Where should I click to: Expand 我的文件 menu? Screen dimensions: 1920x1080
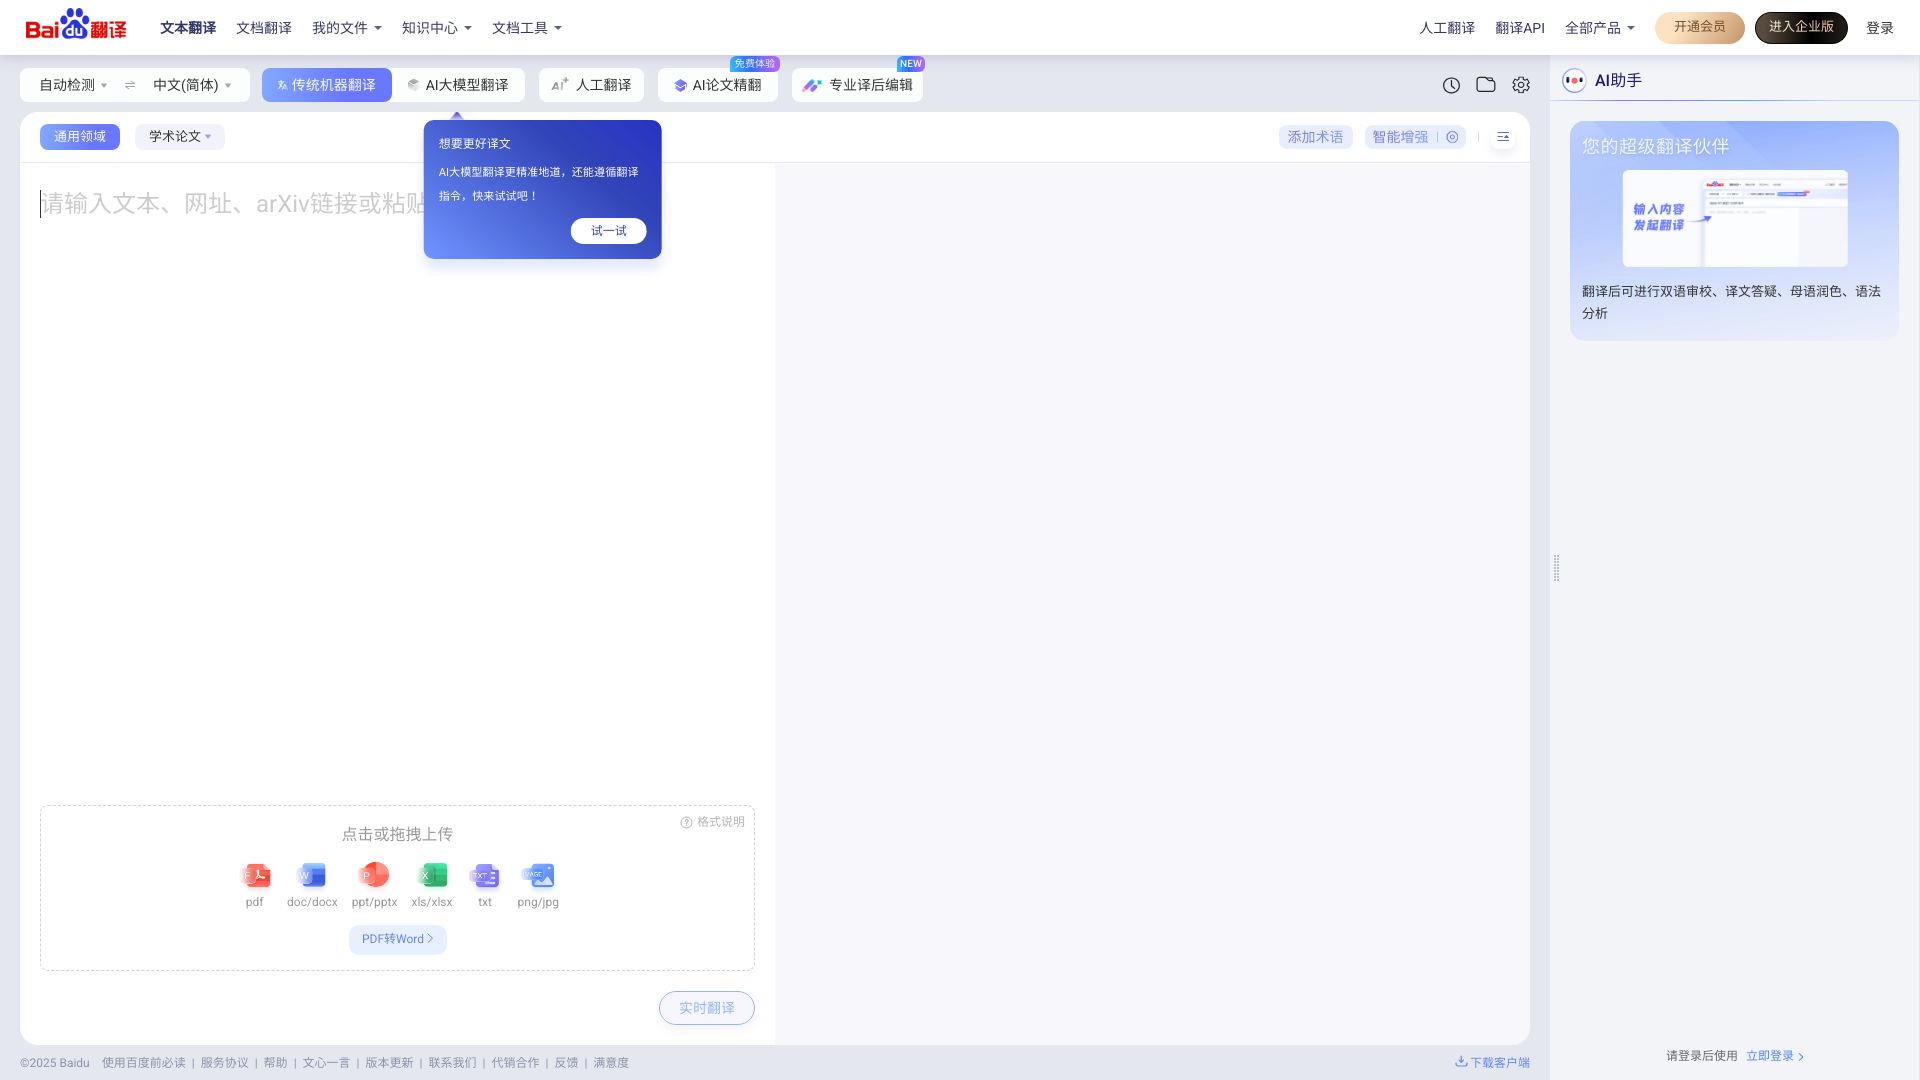pyautogui.click(x=347, y=28)
